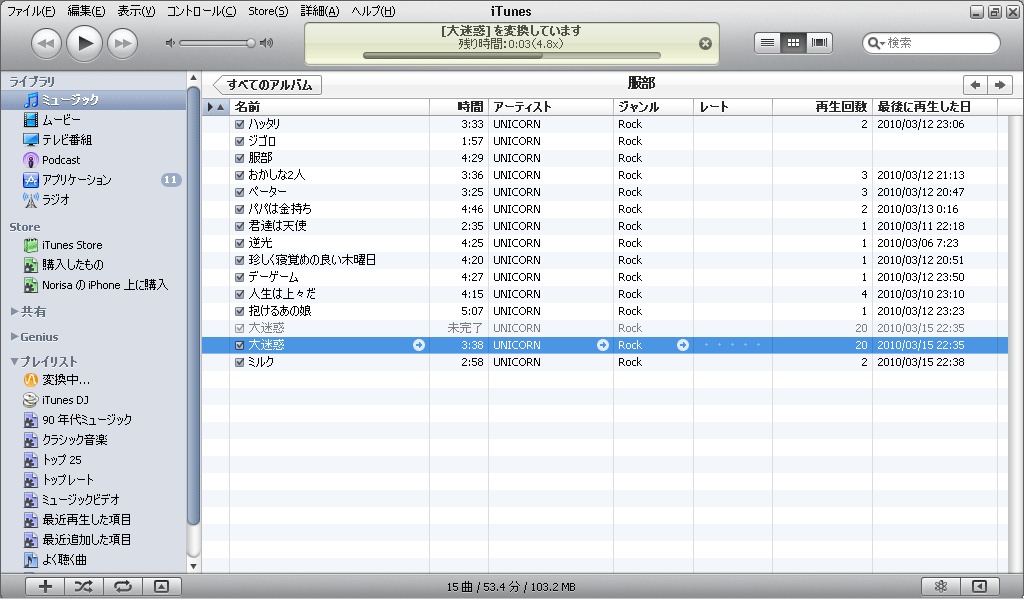Toggle the Genius sidebar button
Viewport: 1024px width, 600px height.
pos(980,586)
